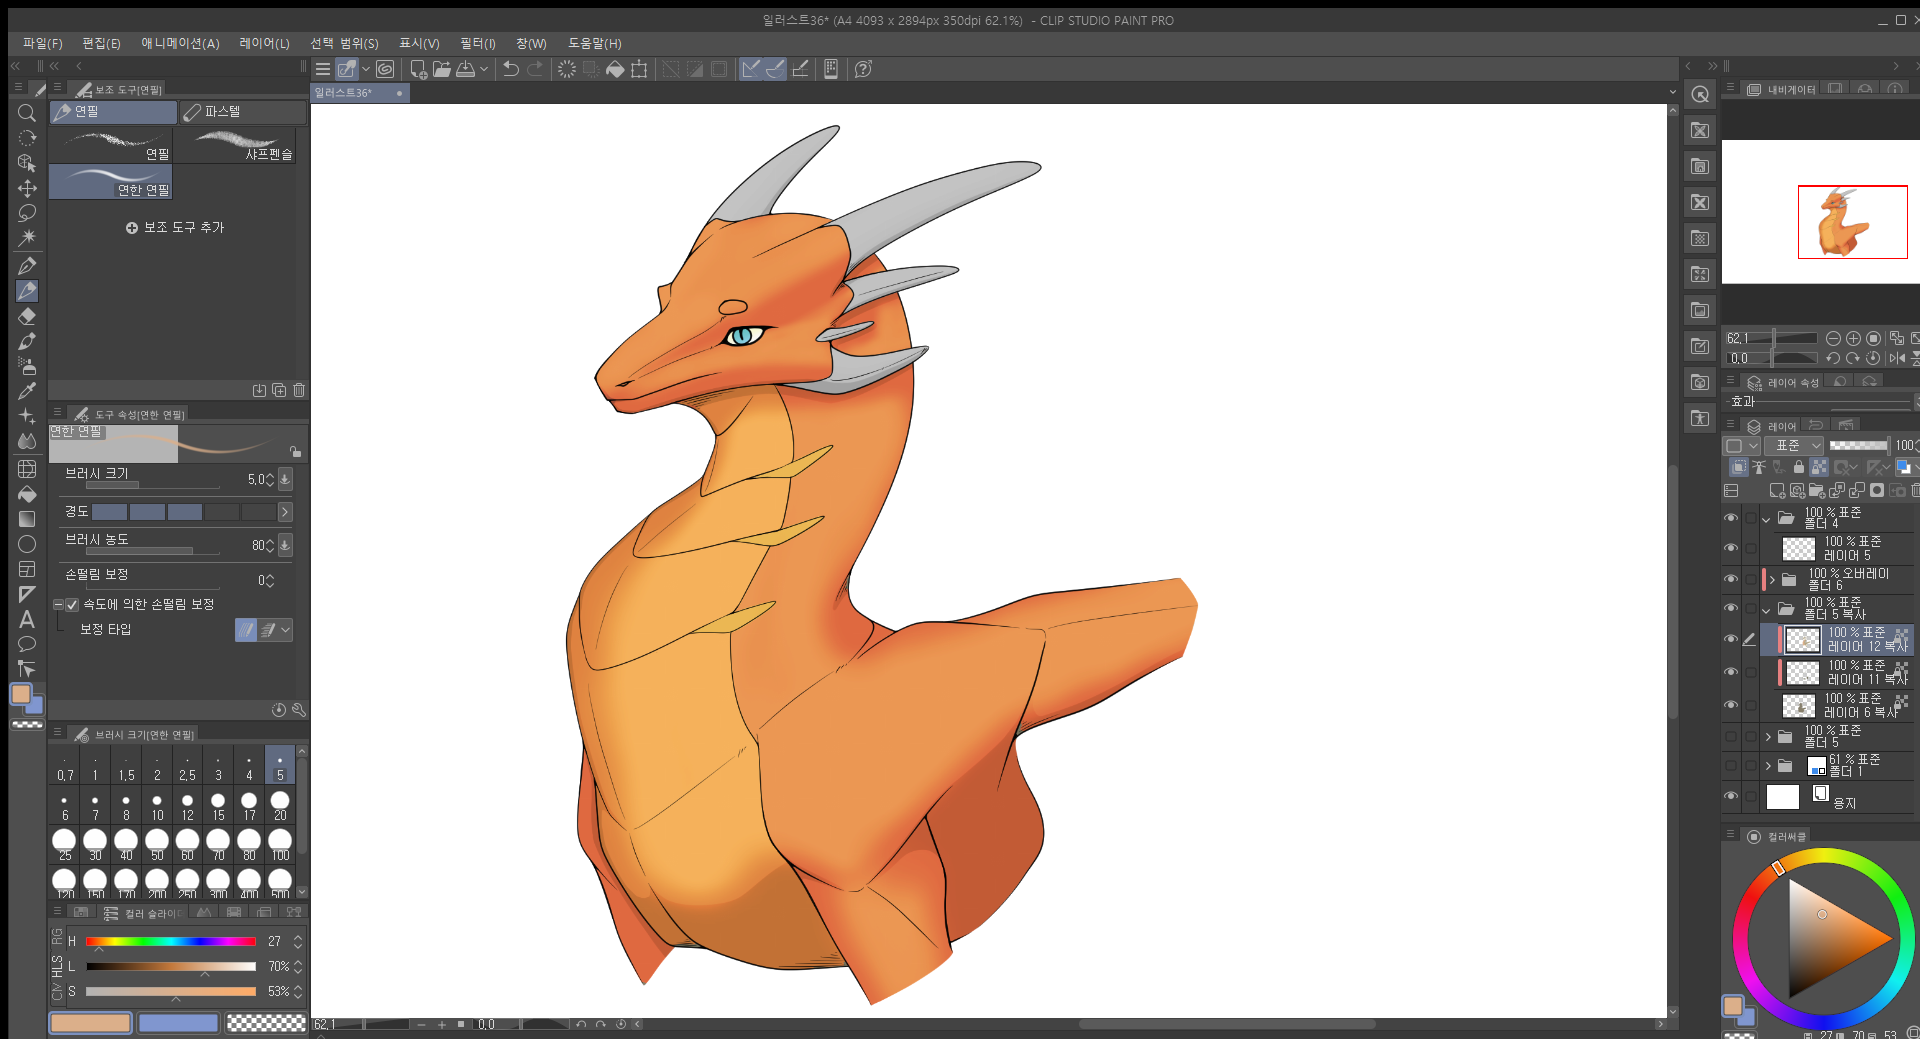Open the 파일(F) menu
The width and height of the screenshot is (1920, 1039).
[42, 43]
